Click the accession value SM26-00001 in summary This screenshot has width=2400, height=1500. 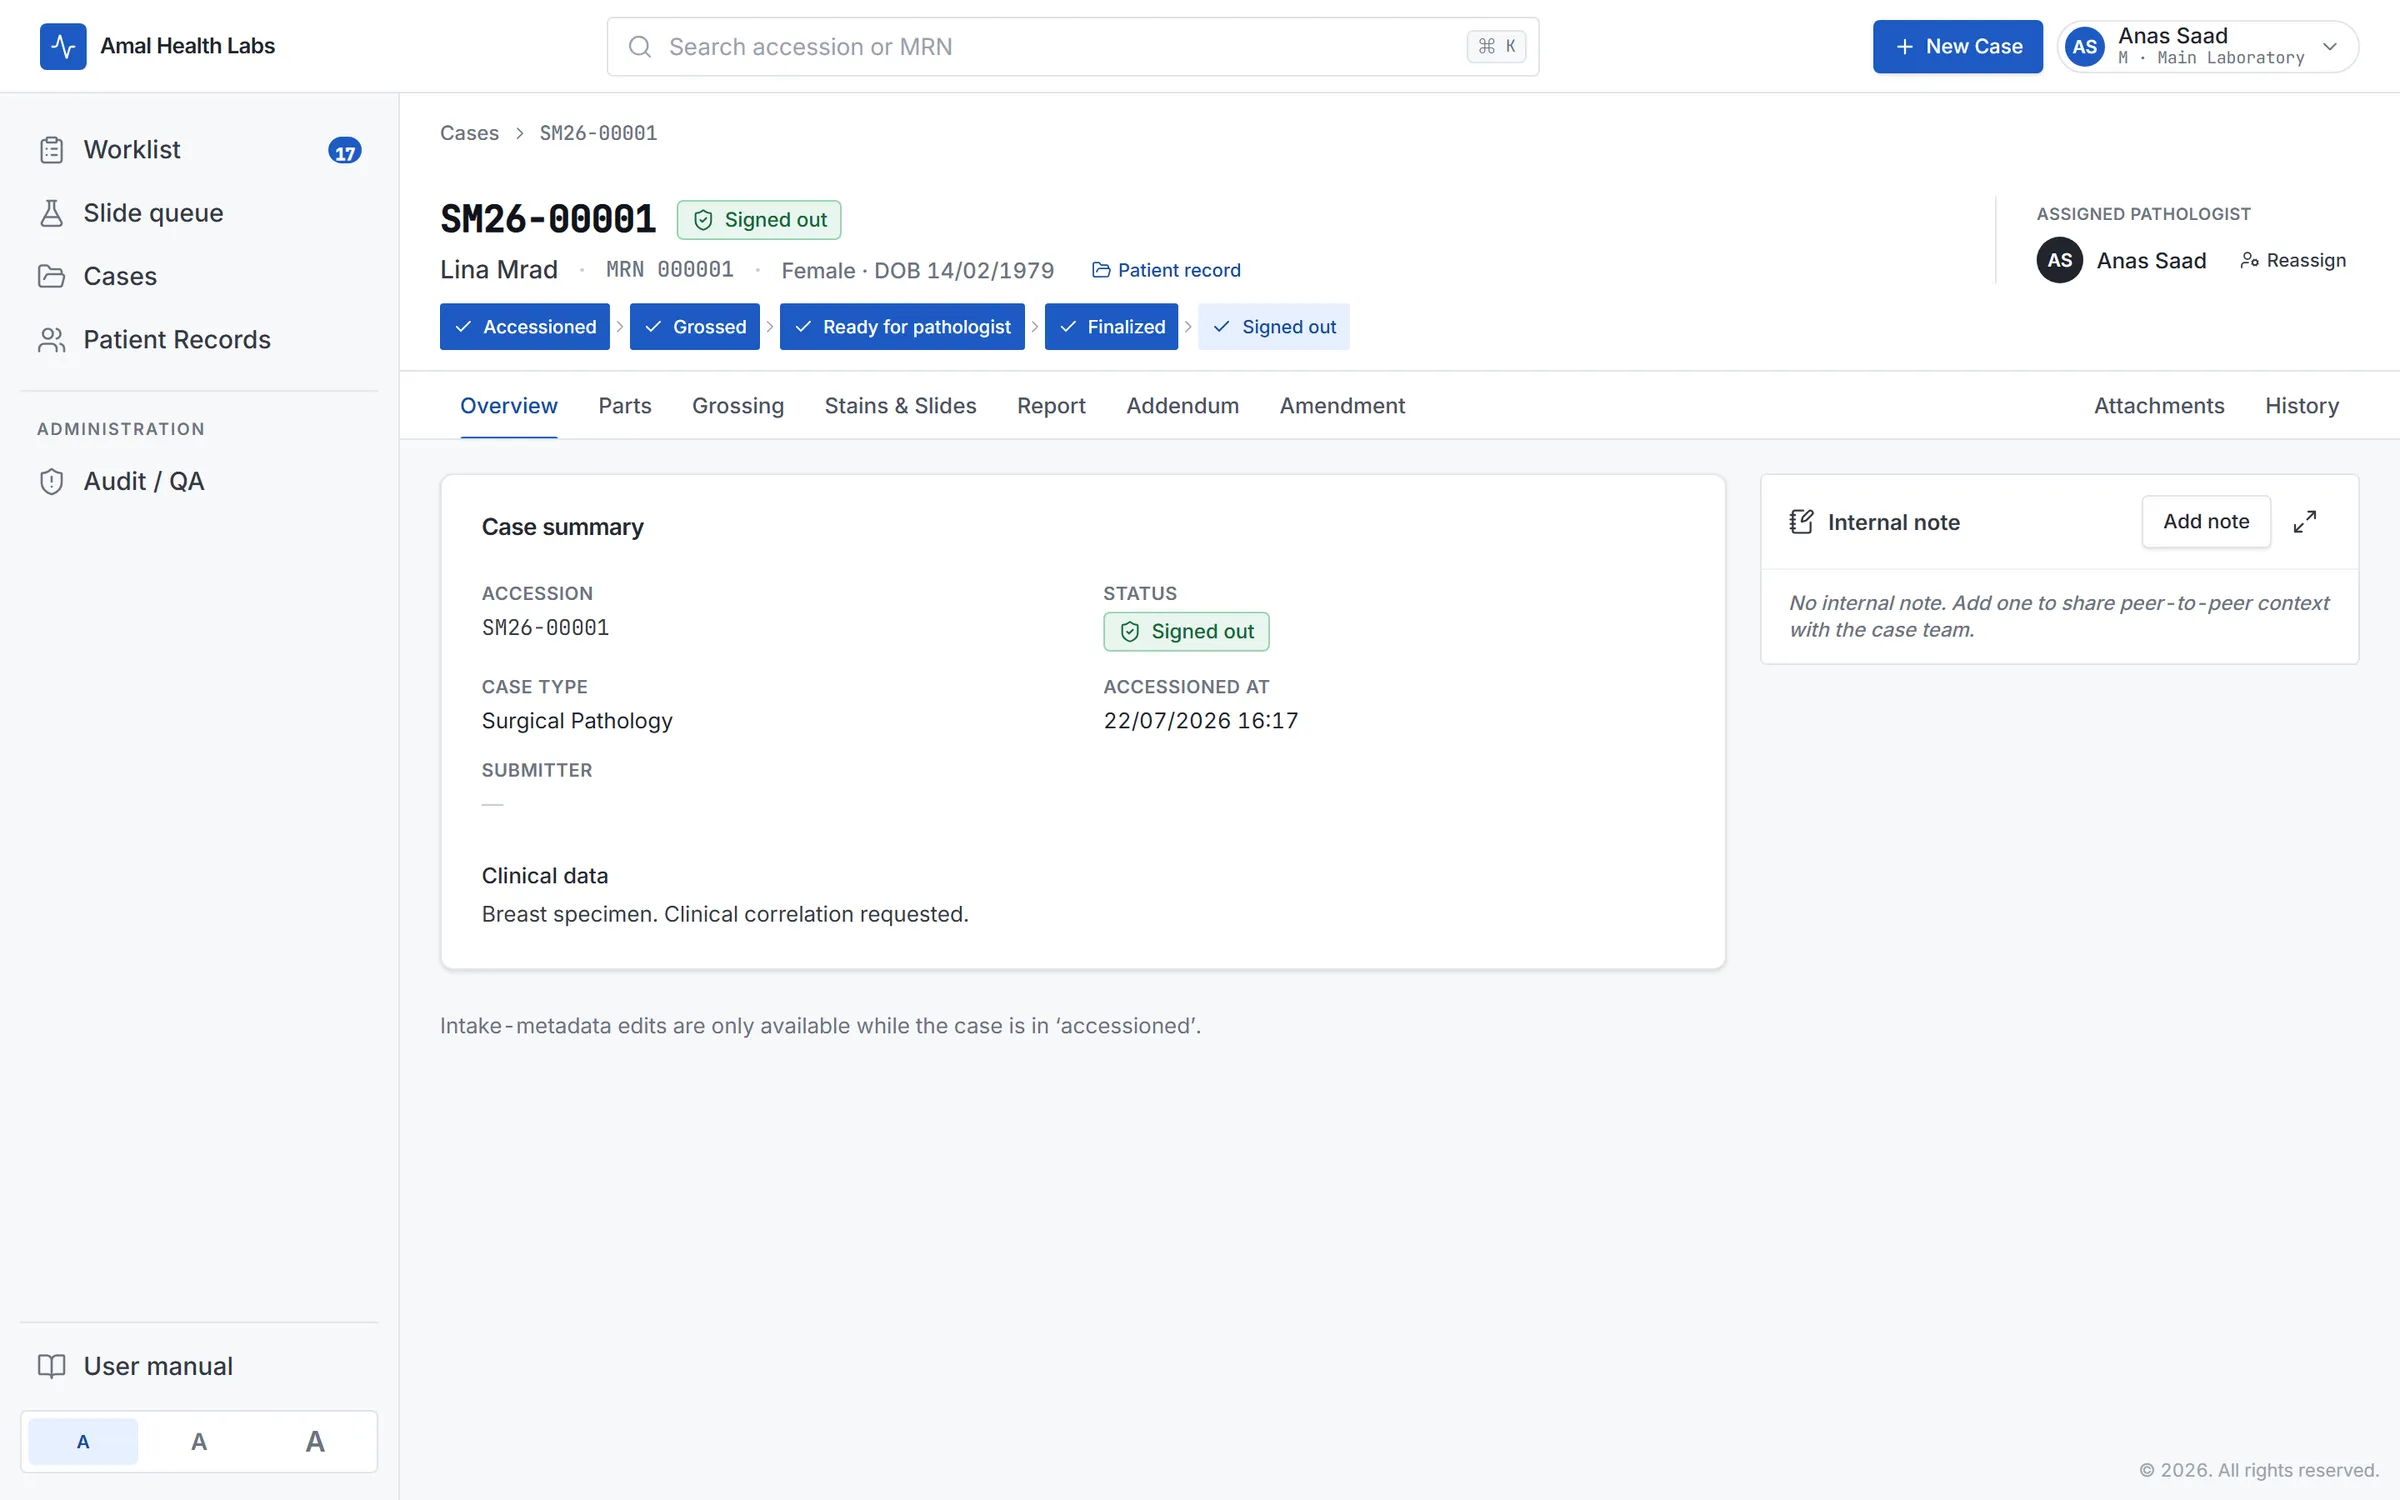coord(545,628)
